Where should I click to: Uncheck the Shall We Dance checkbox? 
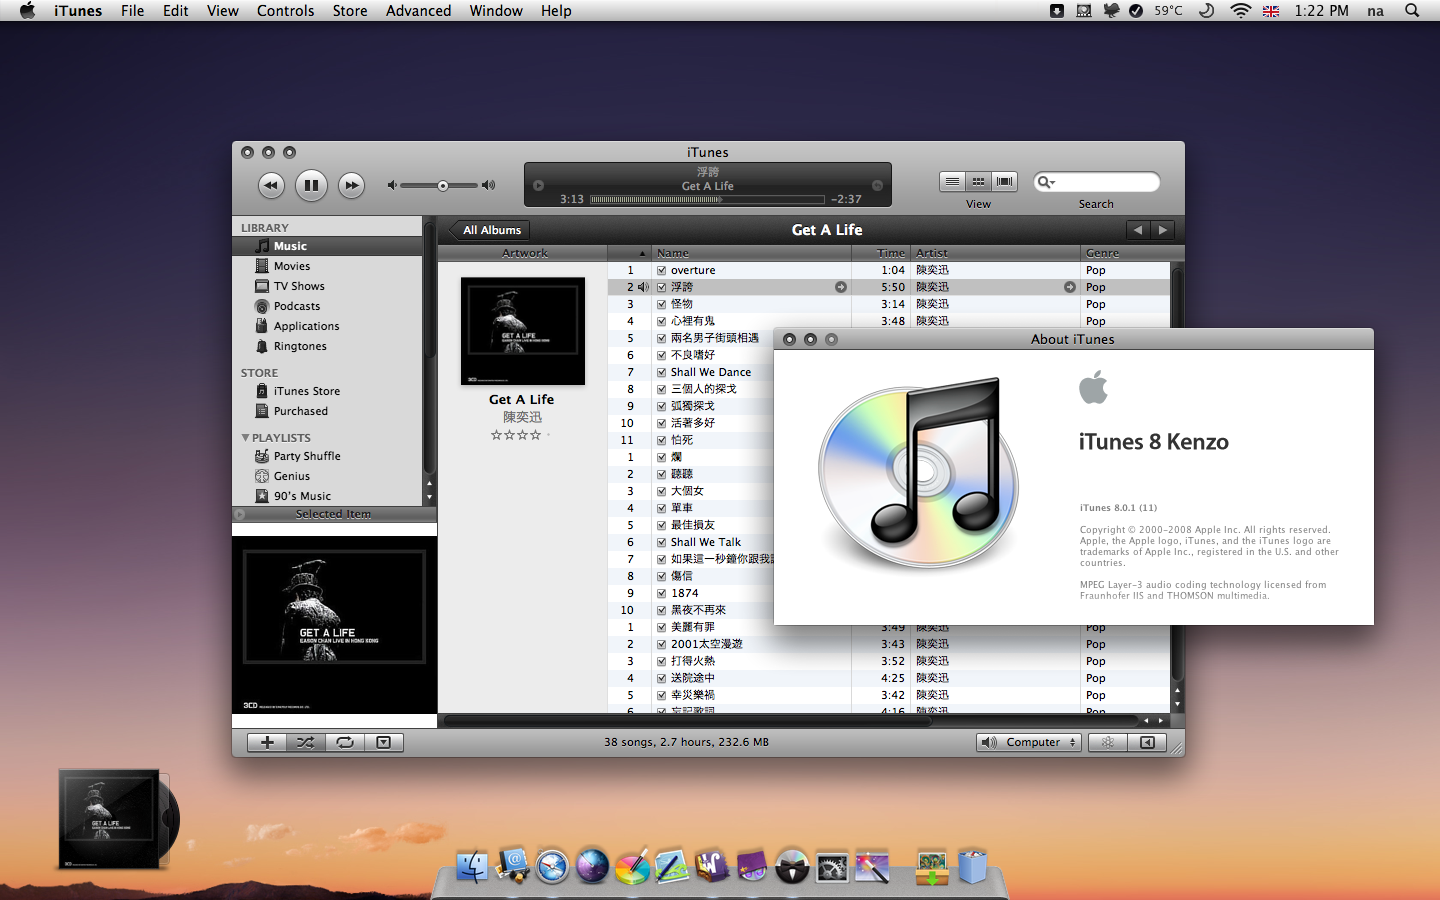click(x=661, y=372)
